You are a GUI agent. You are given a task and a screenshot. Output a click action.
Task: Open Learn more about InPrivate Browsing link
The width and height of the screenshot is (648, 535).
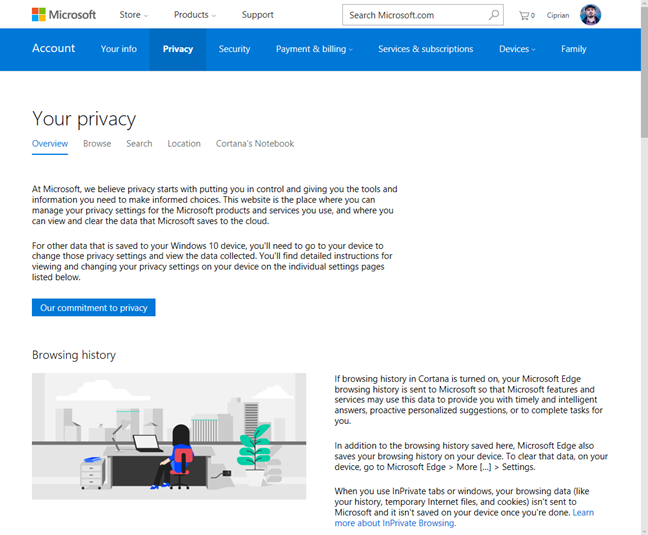click(x=464, y=518)
